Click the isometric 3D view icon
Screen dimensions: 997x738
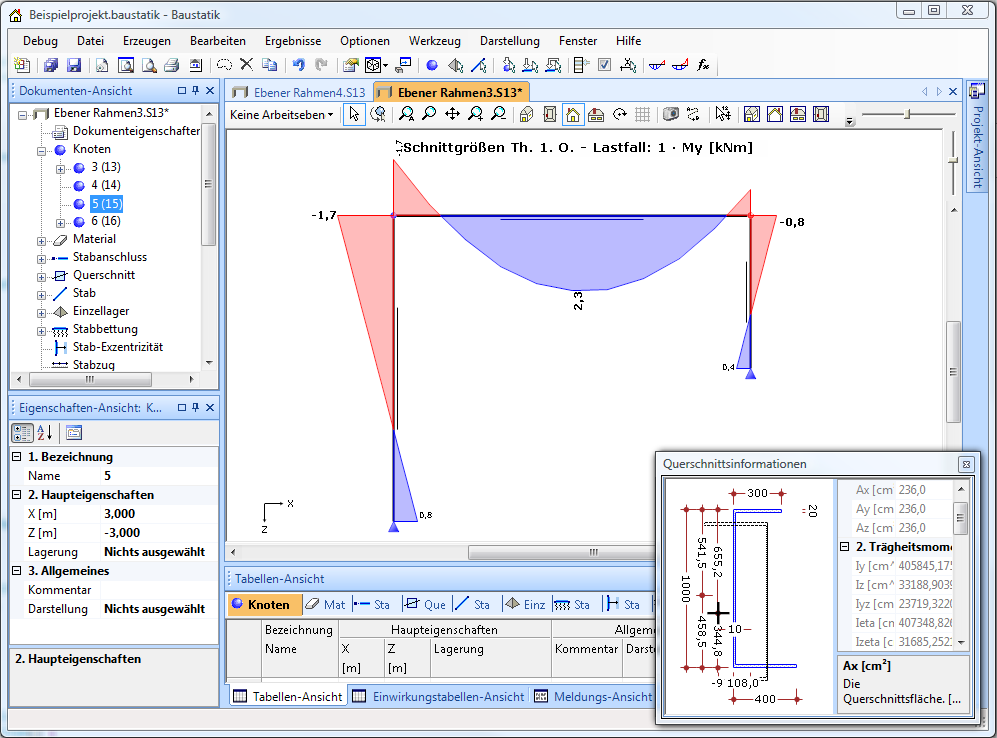tap(526, 114)
